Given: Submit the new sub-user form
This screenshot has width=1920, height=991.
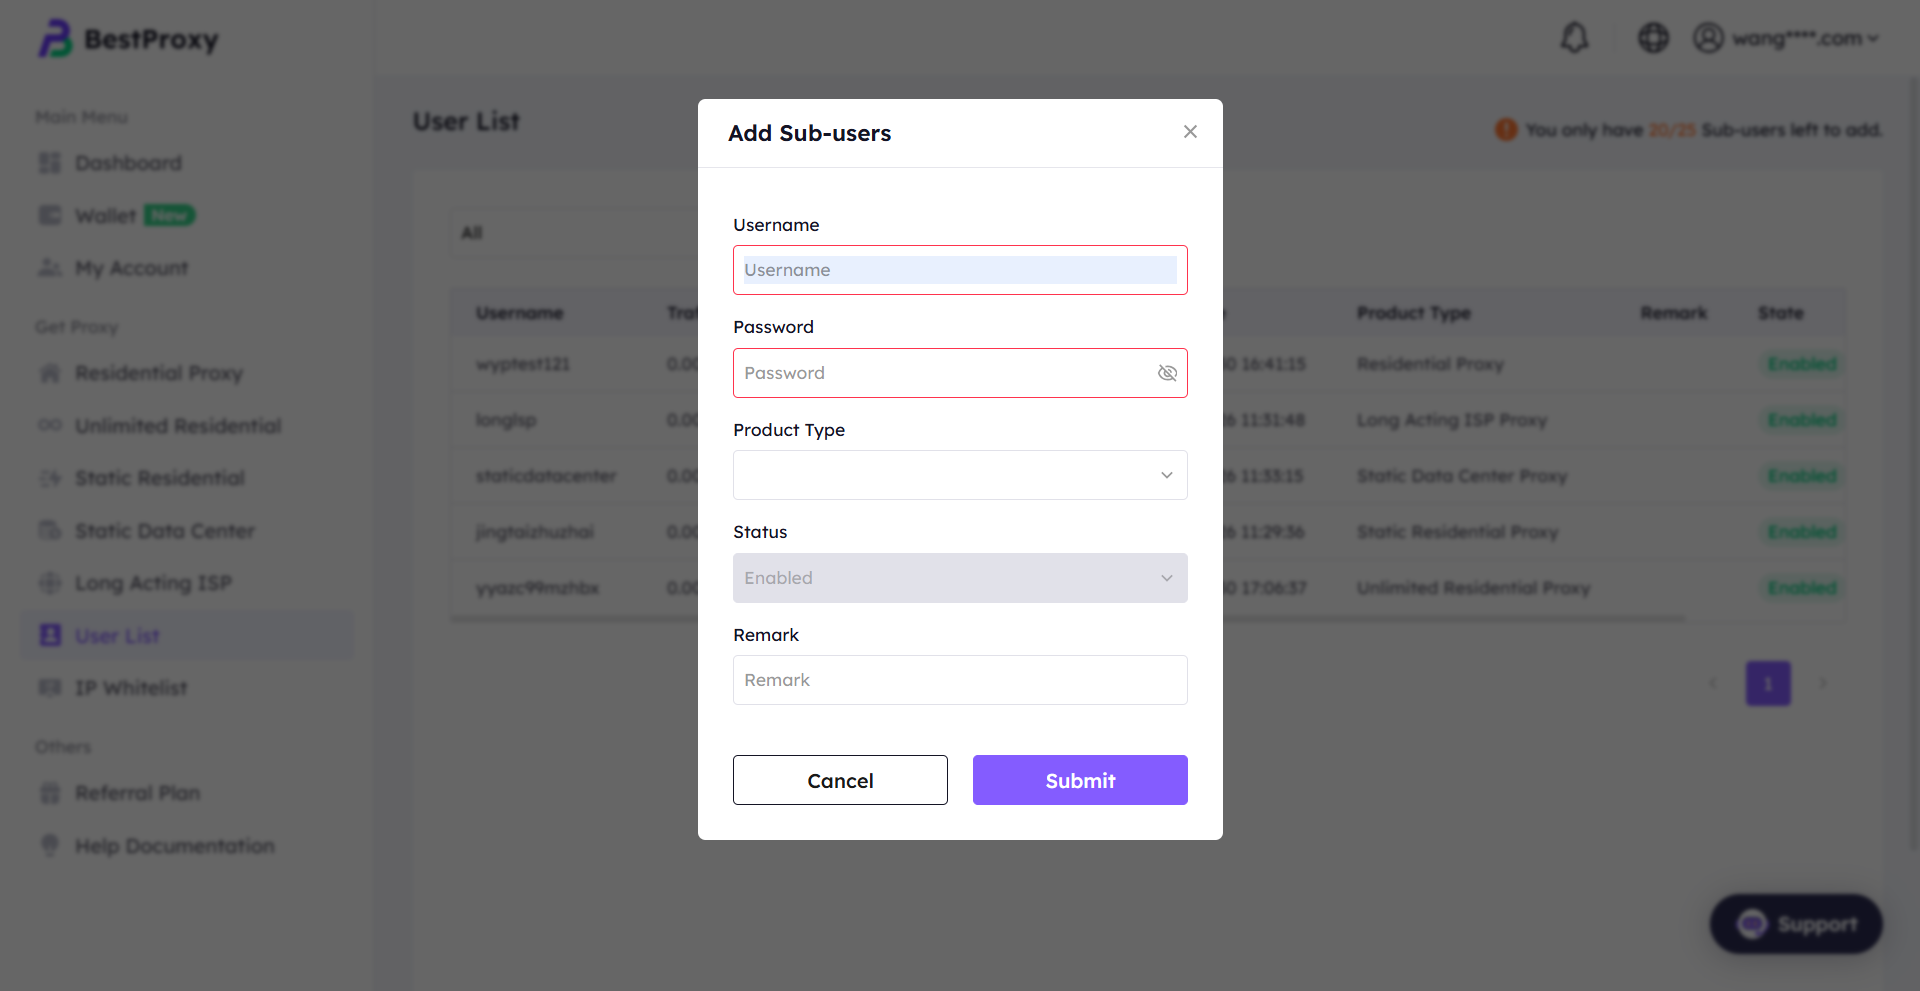Looking at the screenshot, I should [1080, 780].
